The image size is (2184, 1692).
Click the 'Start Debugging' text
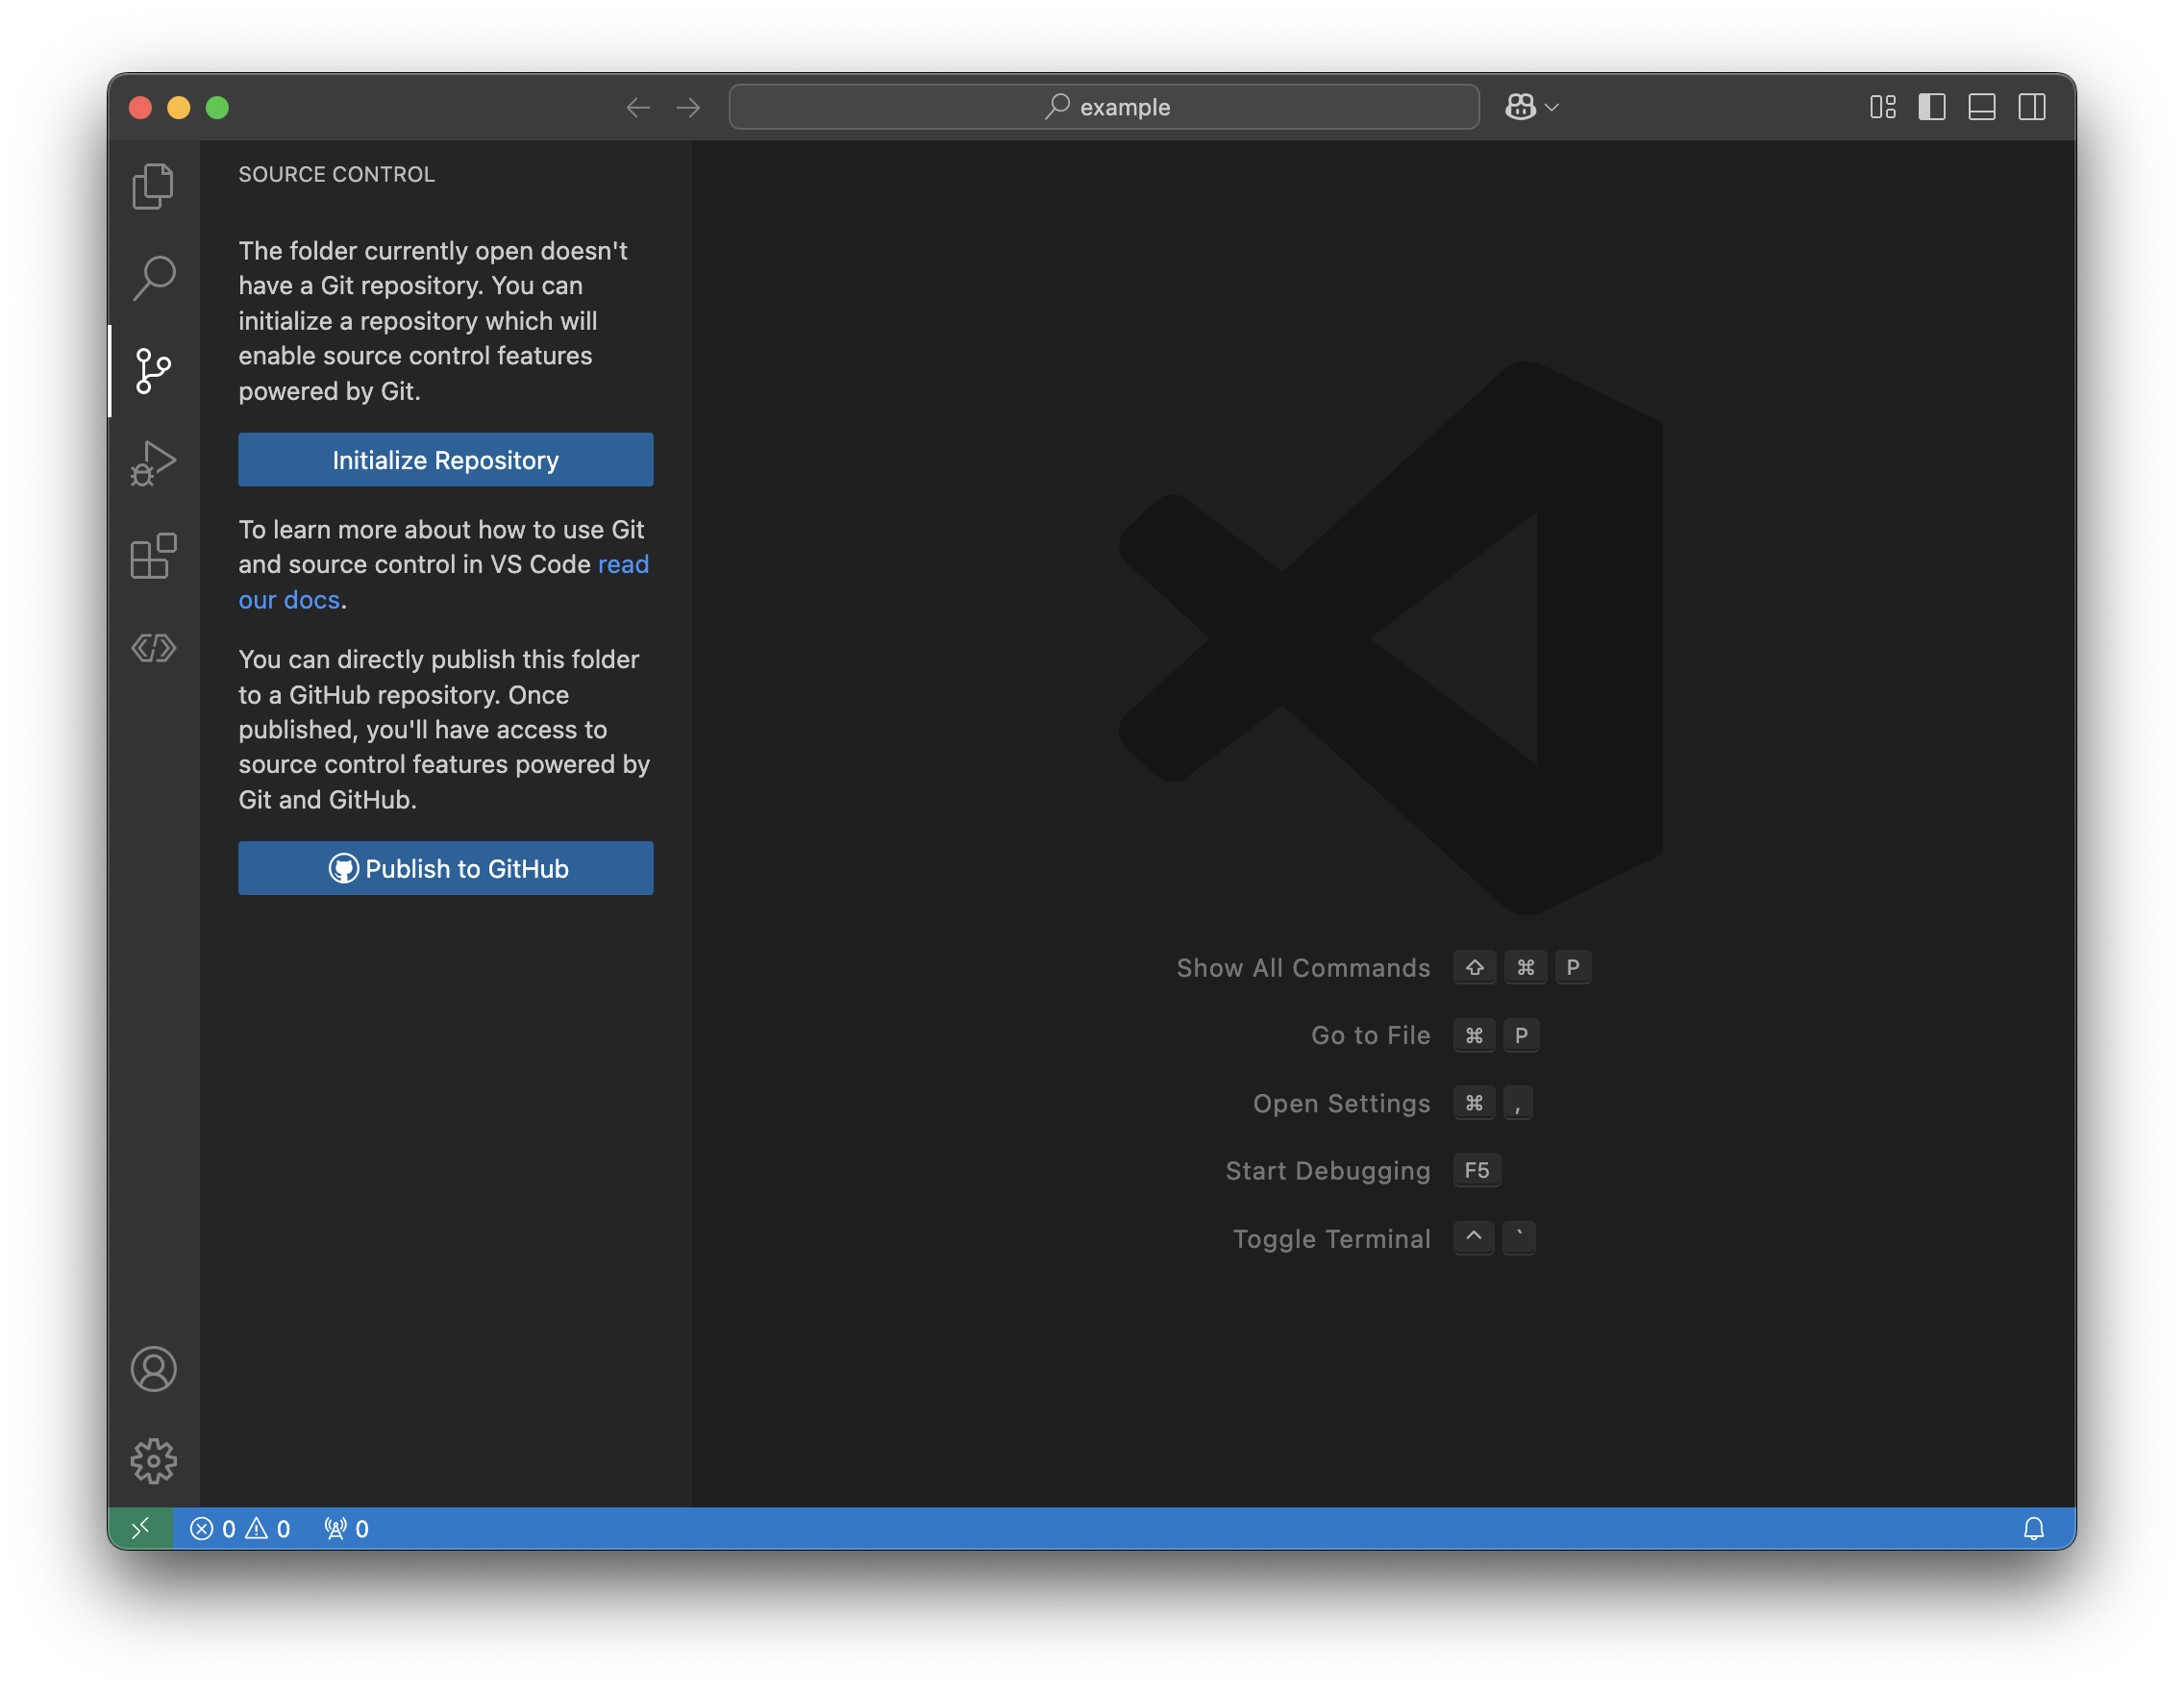click(x=1328, y=1171)
